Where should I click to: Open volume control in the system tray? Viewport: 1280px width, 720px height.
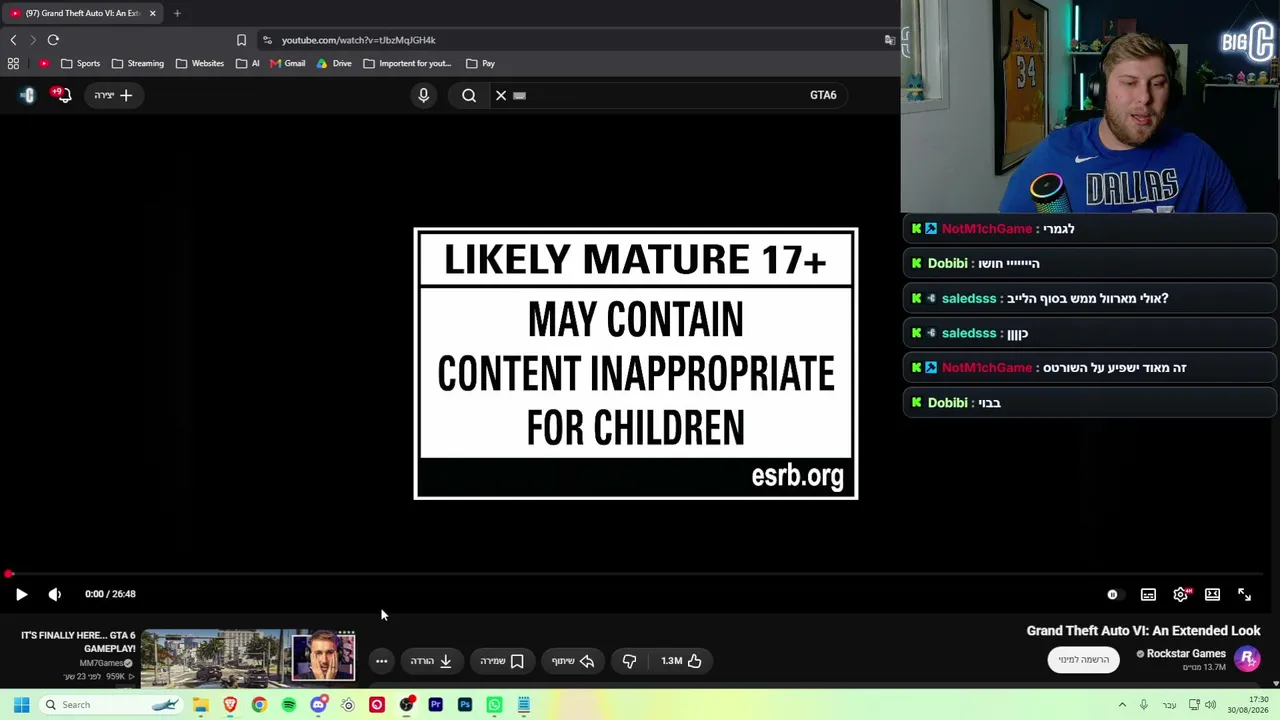pos(1210,705)
